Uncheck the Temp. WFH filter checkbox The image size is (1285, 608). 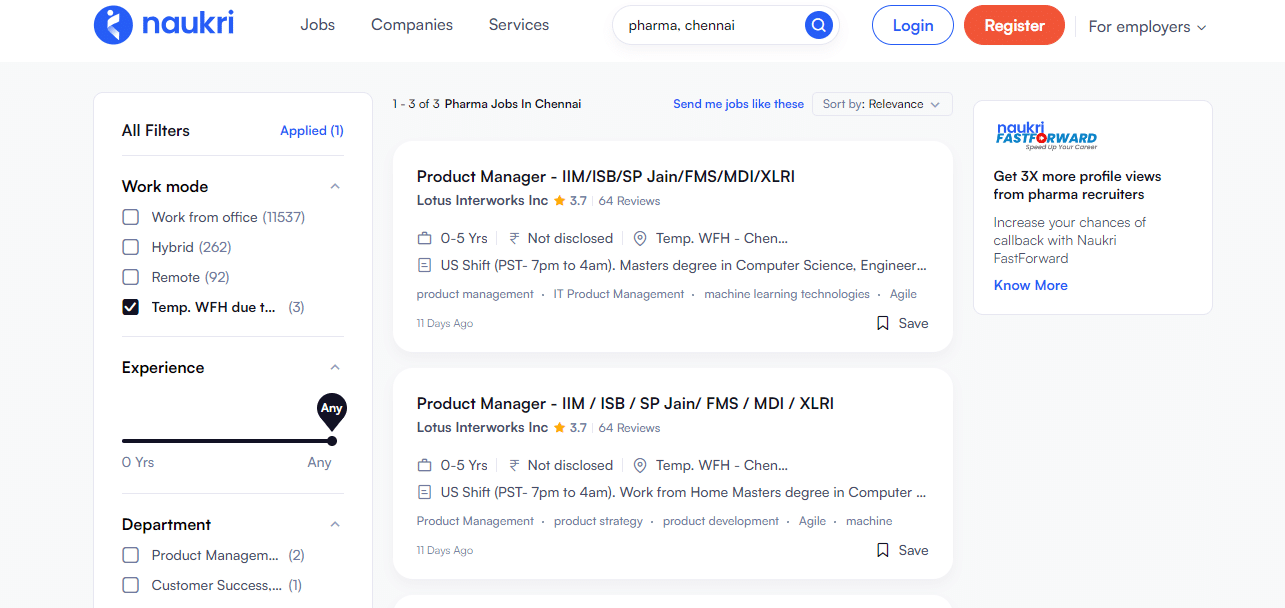pyautogui.click(x=130, y=307)
